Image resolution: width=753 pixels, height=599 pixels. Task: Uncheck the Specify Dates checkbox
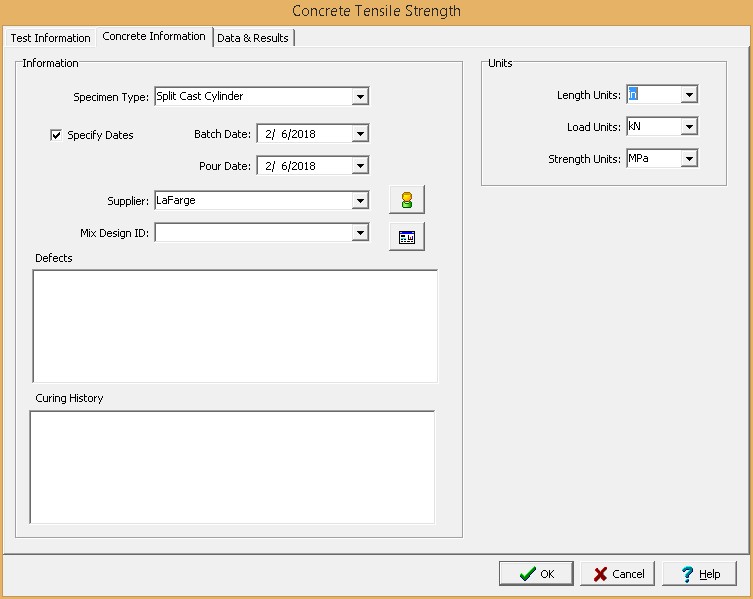(56, 135)
